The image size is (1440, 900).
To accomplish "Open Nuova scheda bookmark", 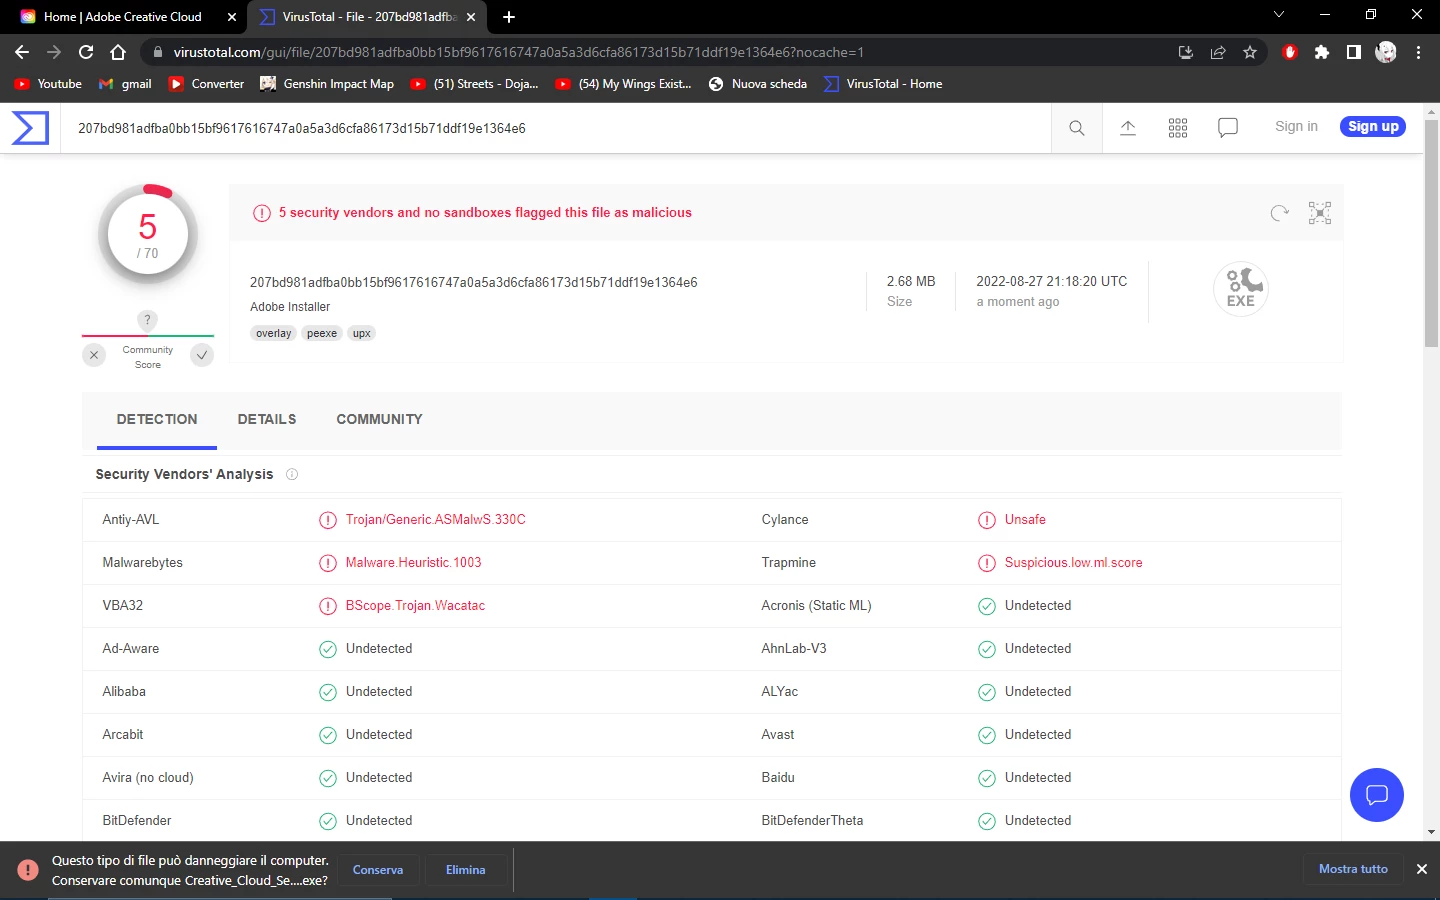I will click(x=758, y=84).
